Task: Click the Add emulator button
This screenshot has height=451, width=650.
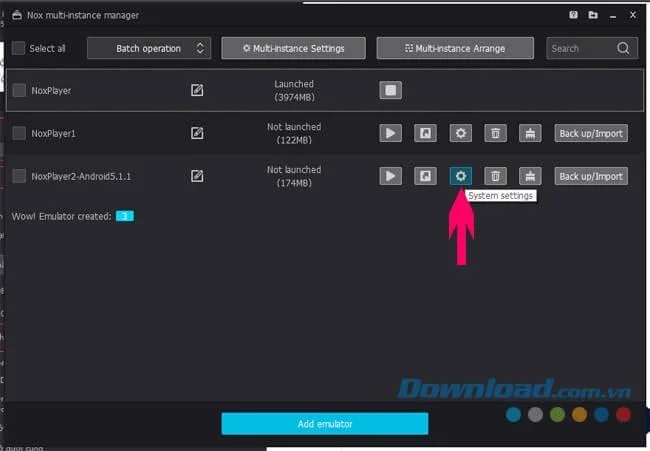Action: click(x=325, y=424)
